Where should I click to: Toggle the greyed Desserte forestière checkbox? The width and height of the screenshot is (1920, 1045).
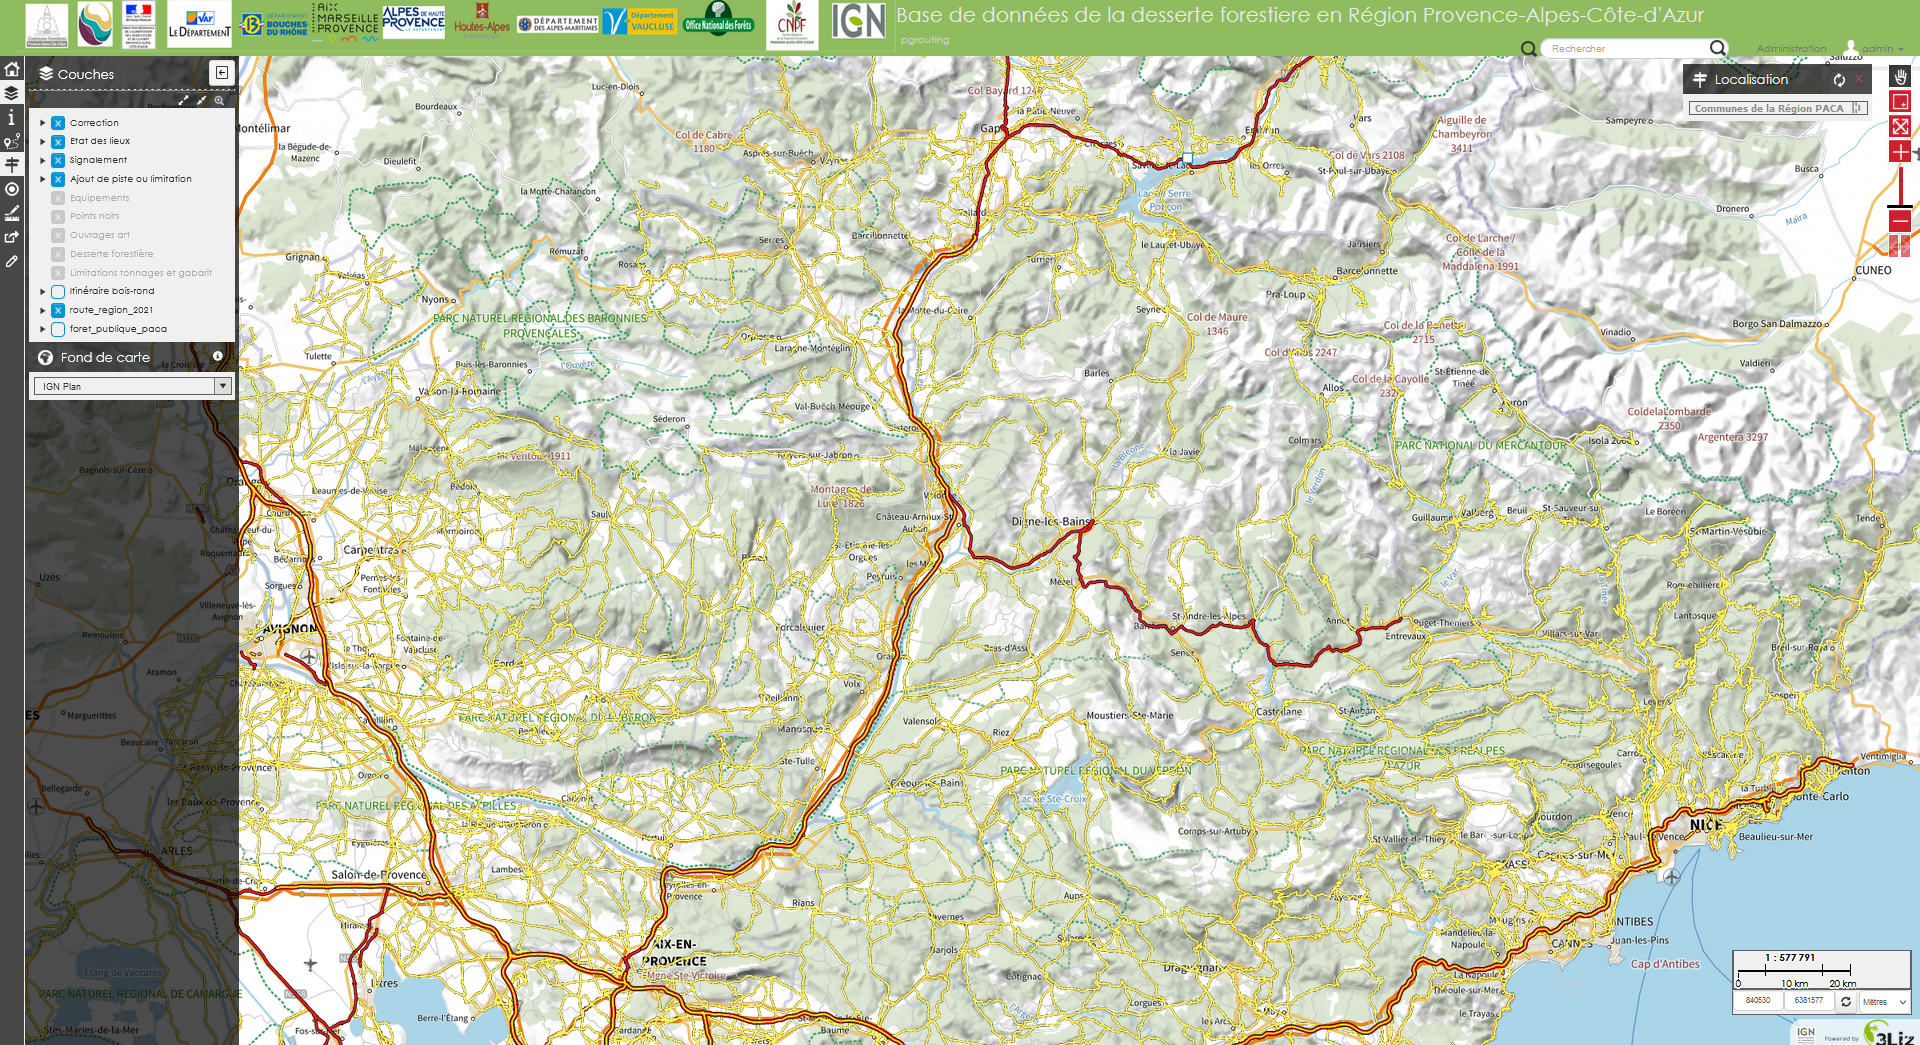coord(58,254)
